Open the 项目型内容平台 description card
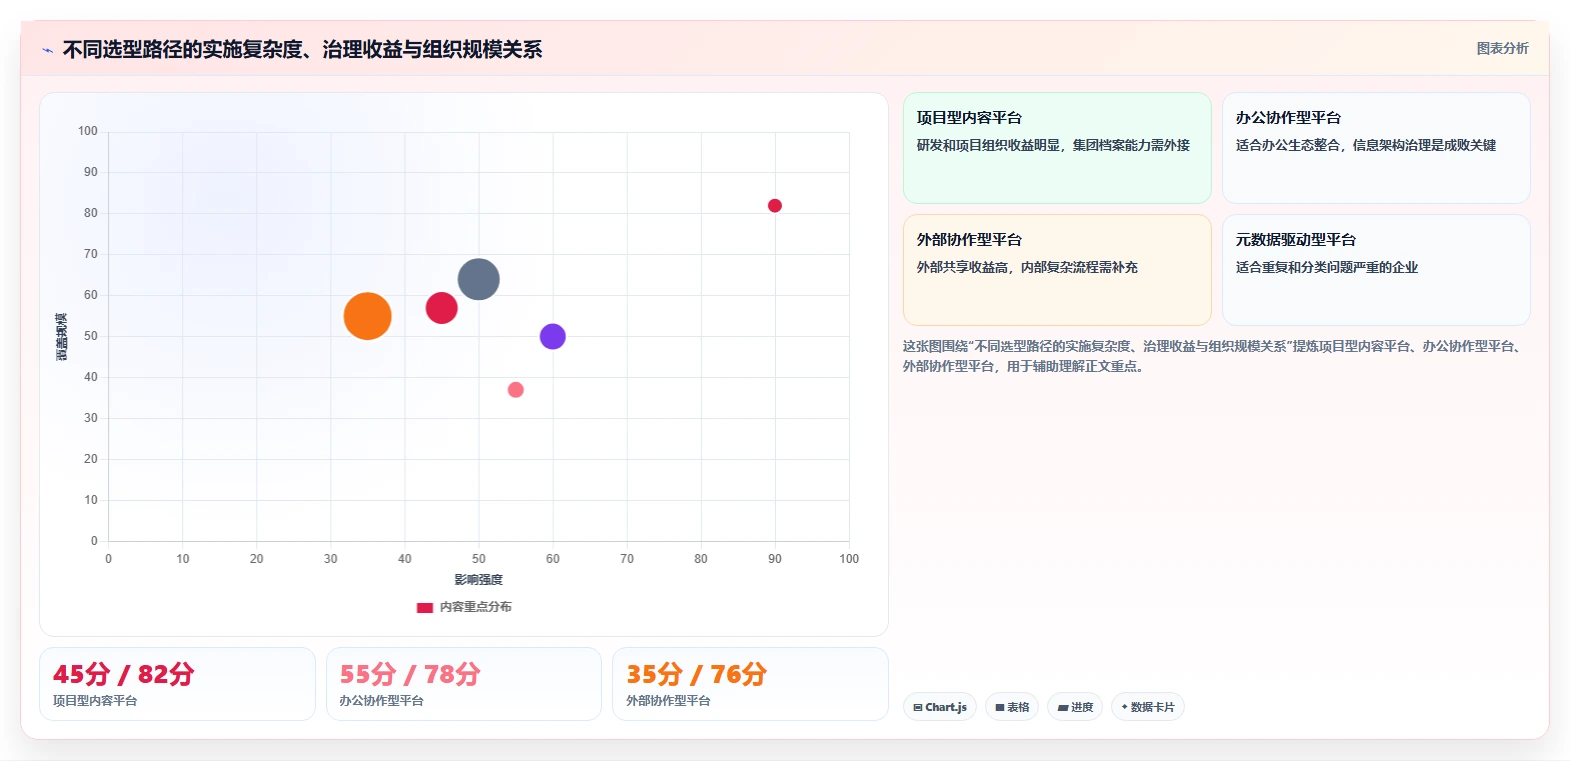 (1057, 148)
